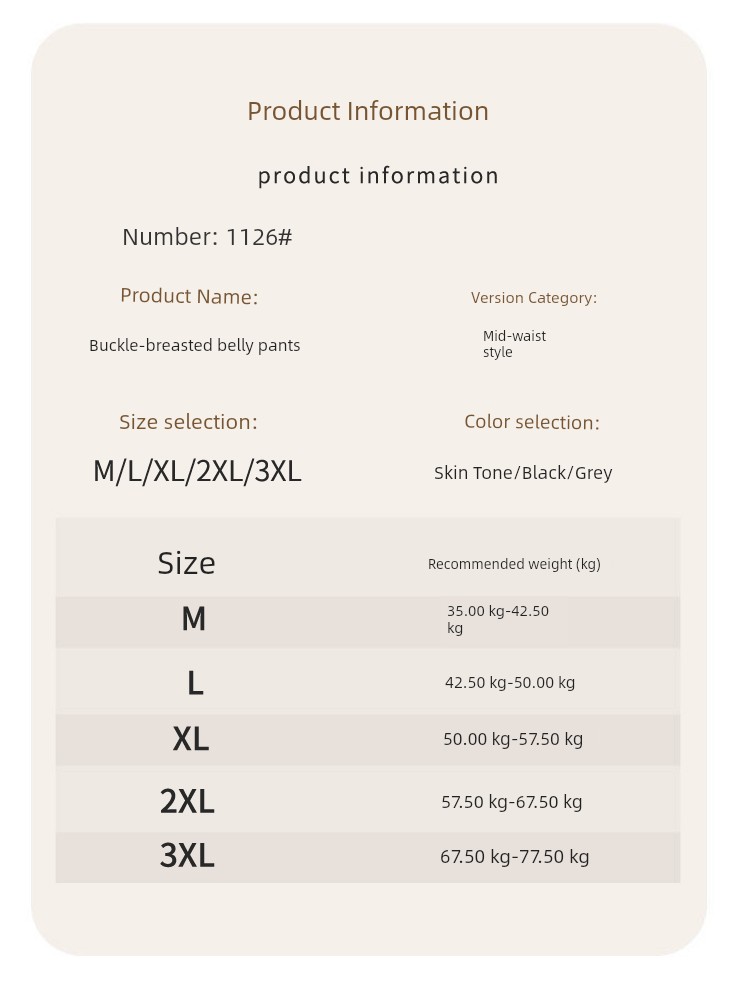Select the lowercase product information subtitle
This screenshot has height=987, width=750.
click(378, 176)
